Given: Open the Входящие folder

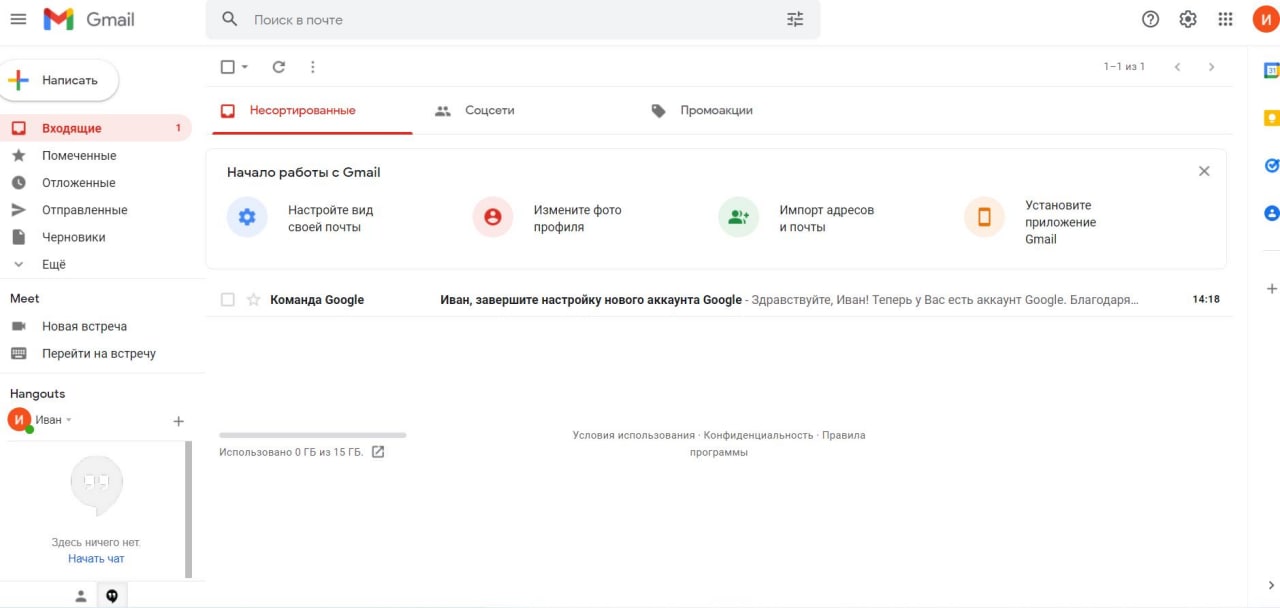Looking at the screenshot, I should pos(96,128).
